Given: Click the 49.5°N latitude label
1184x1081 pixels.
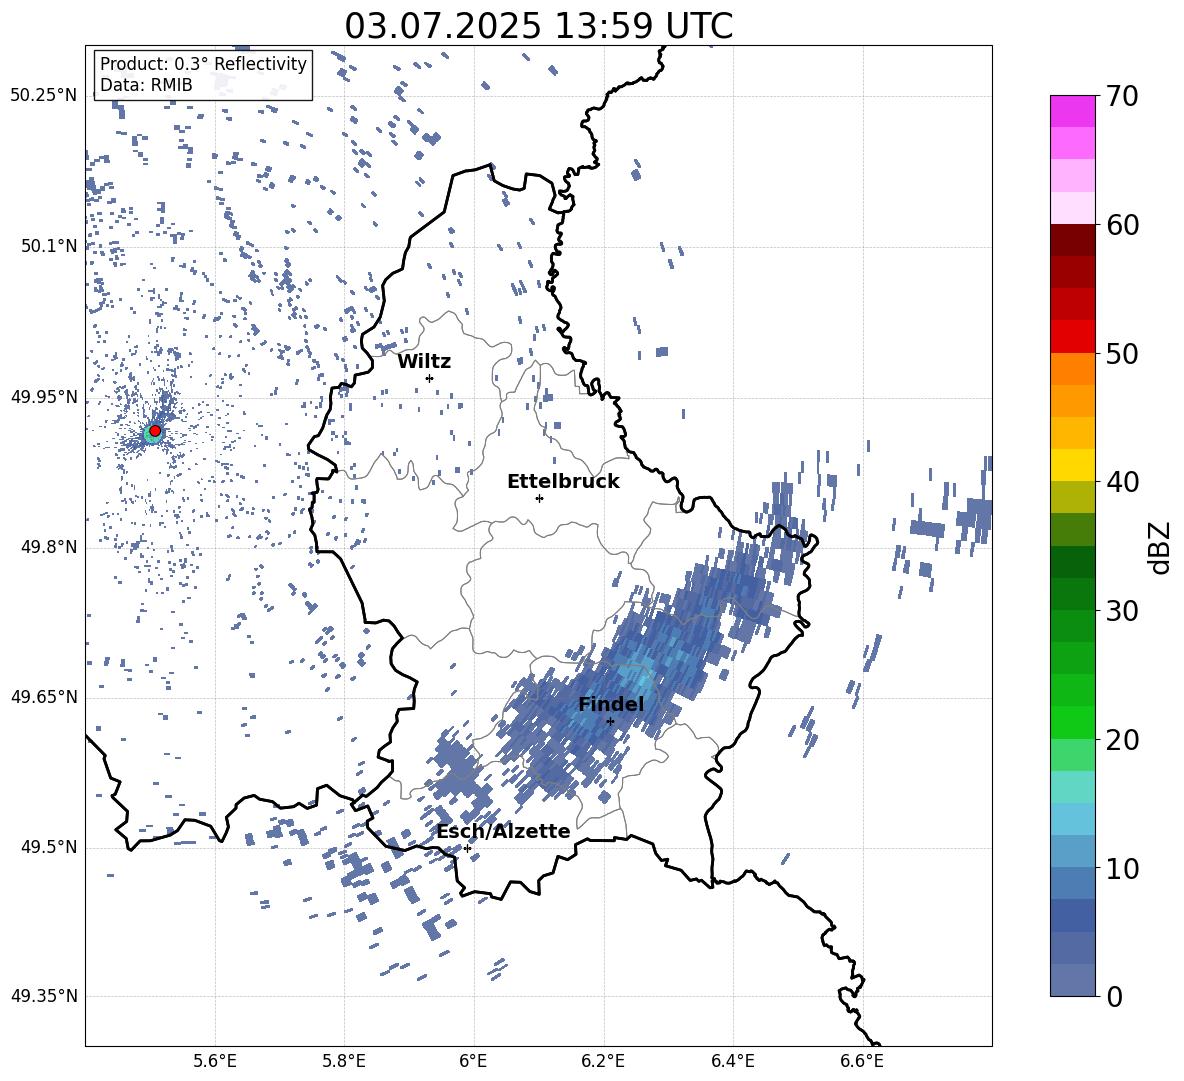Looking at the screenshot, I should click(x=49, y=847).
